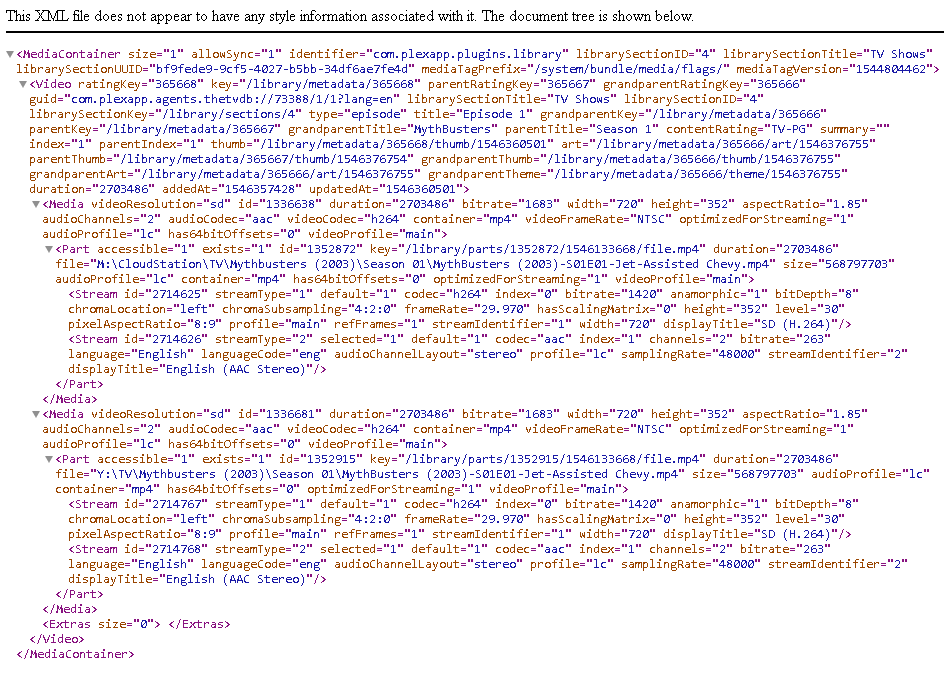Click the title value "Episode 1"
Image resolution: width=948 pixels, height=674 pixels.
pos(494,114)
